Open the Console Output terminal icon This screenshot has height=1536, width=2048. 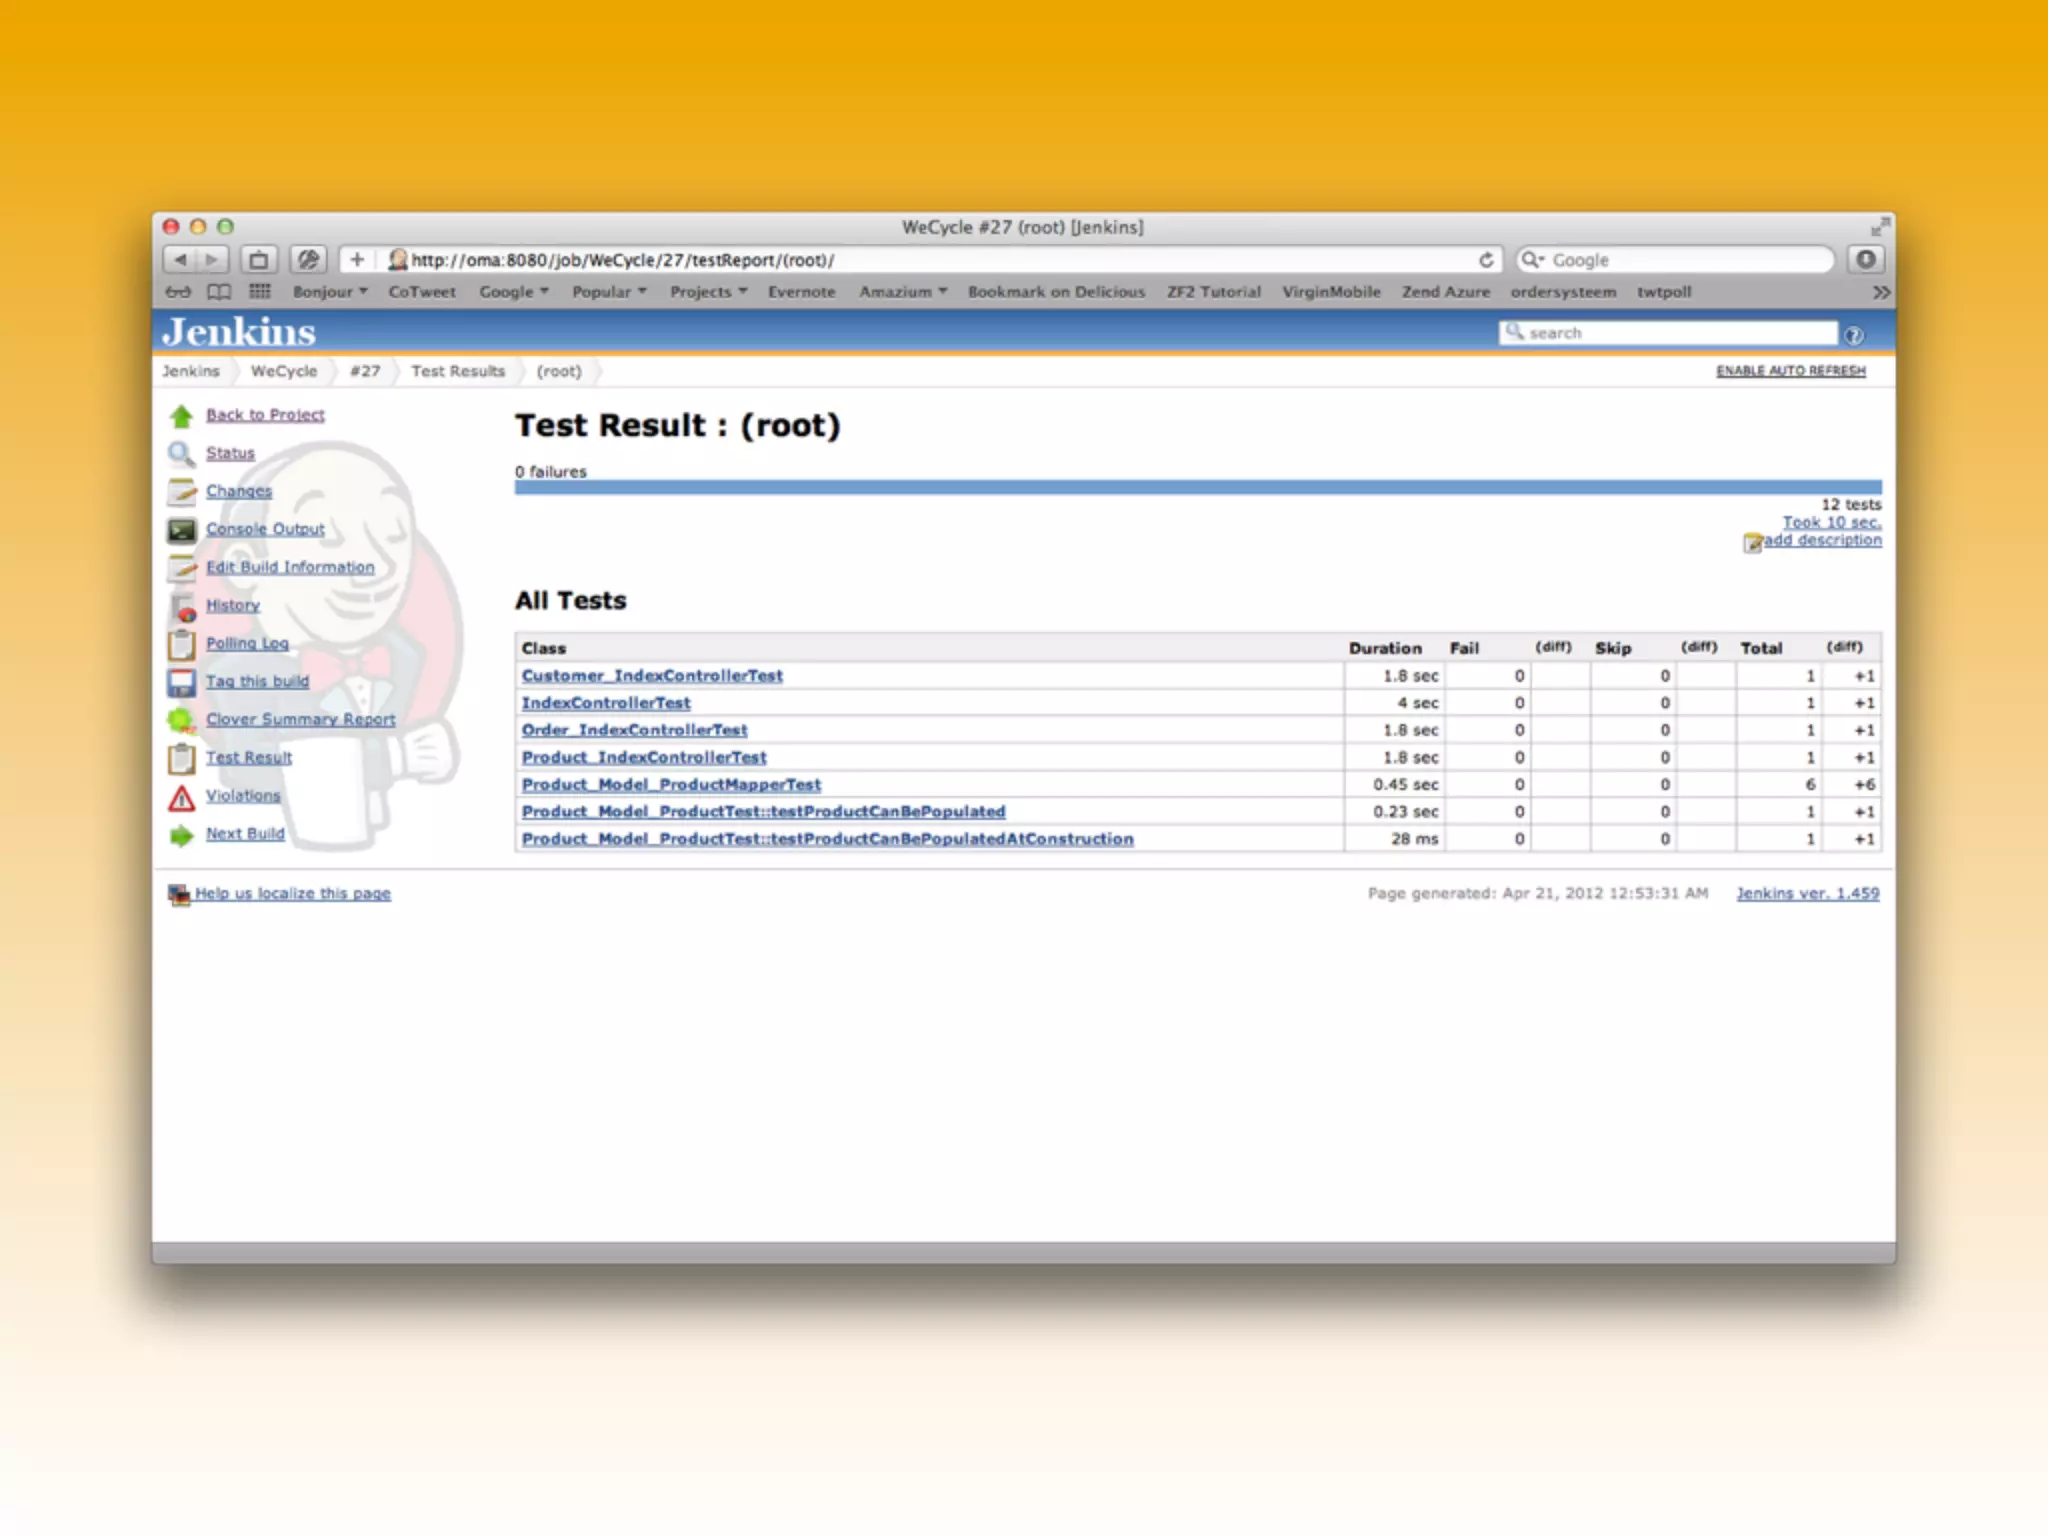(181, 530)
